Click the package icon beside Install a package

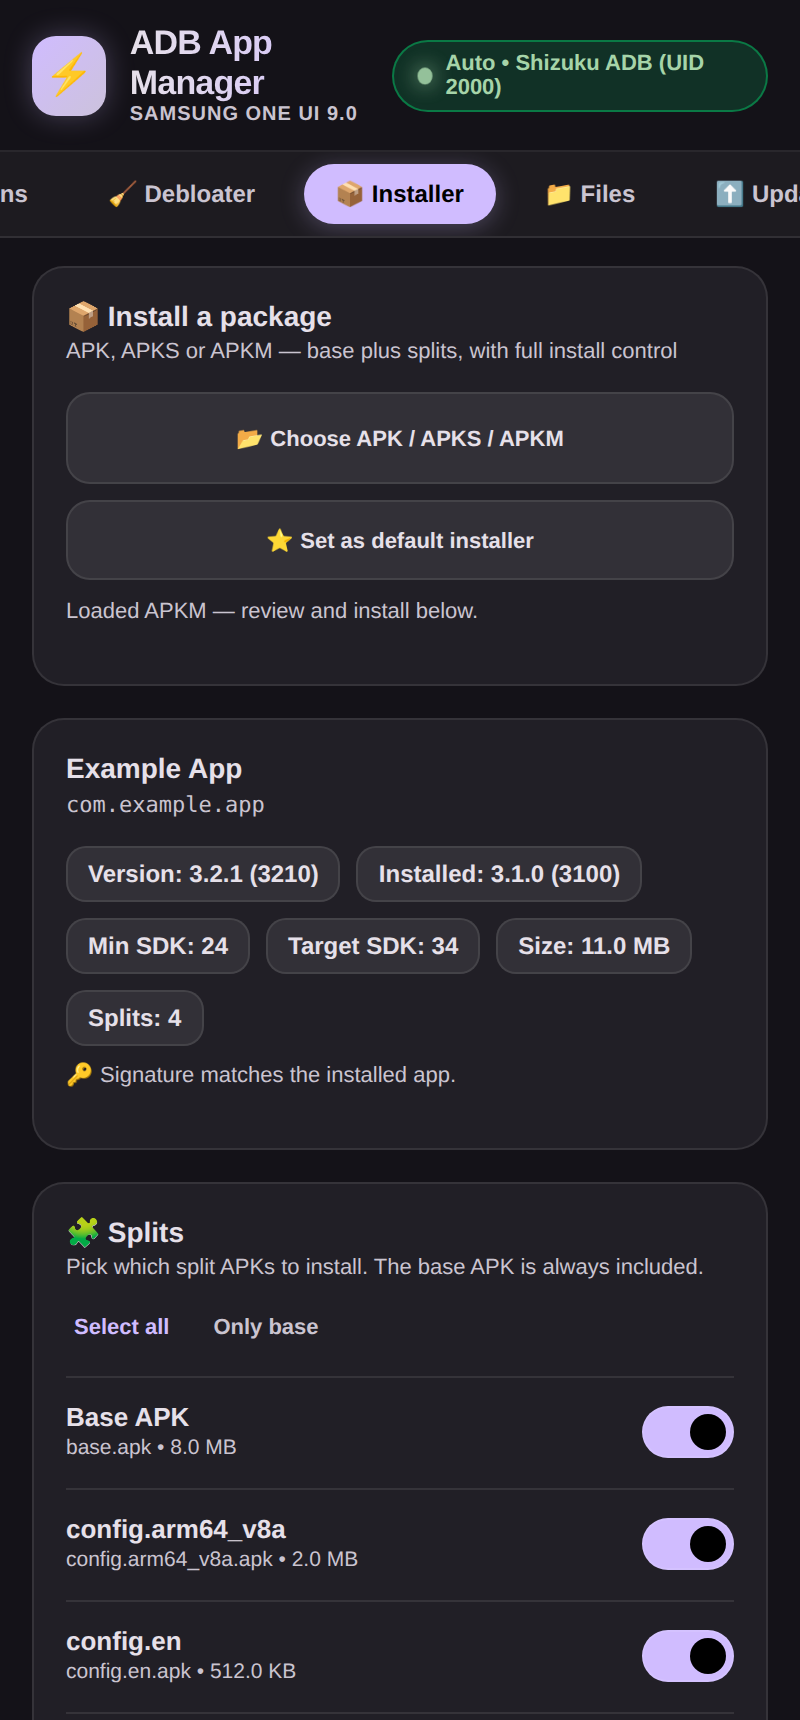[83, 317]
